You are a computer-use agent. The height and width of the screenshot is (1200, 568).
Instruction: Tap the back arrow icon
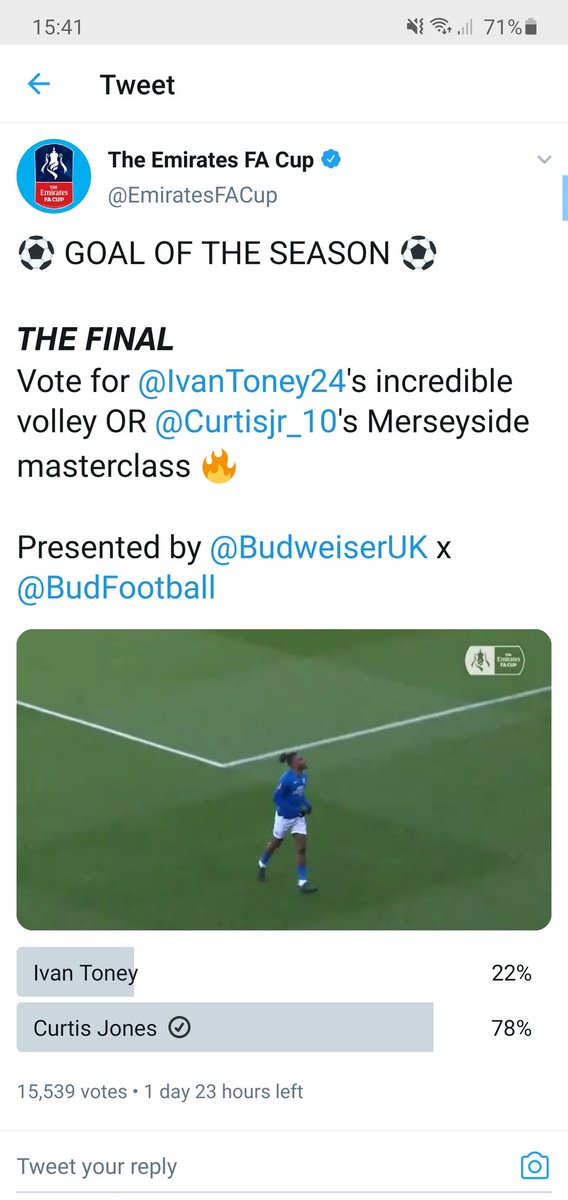[38, 84]
